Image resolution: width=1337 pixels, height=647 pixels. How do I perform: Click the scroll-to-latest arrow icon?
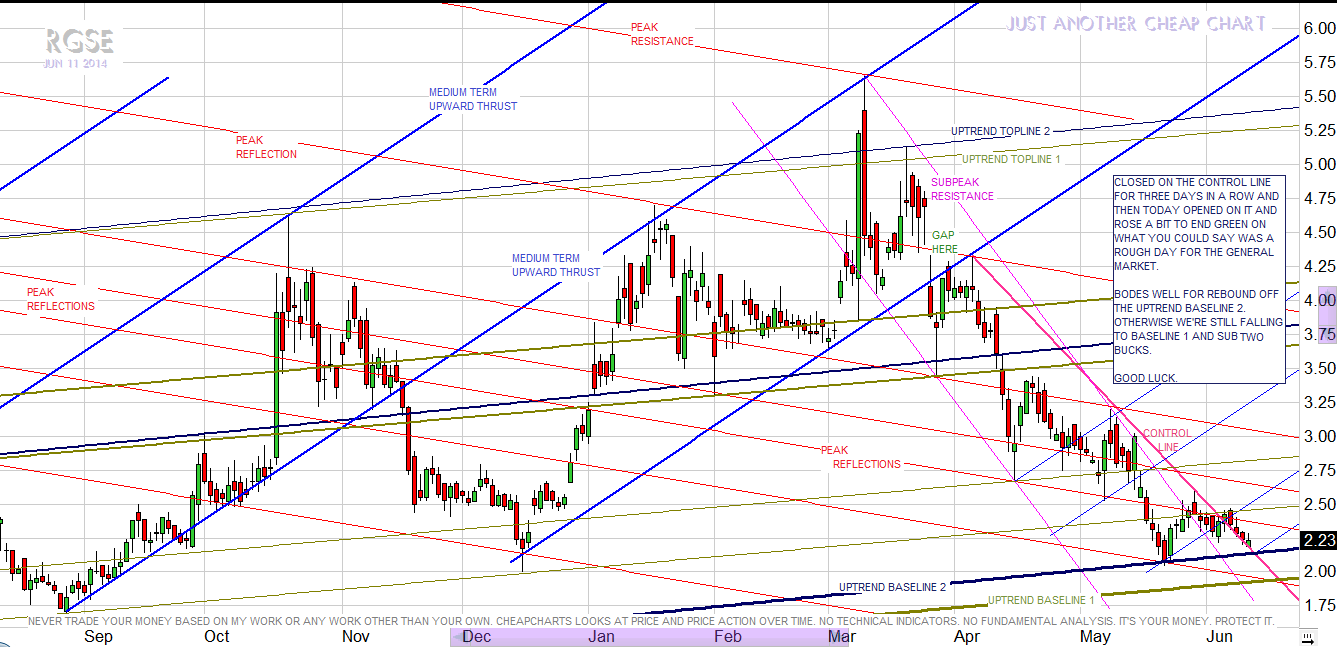point(1306,637)
